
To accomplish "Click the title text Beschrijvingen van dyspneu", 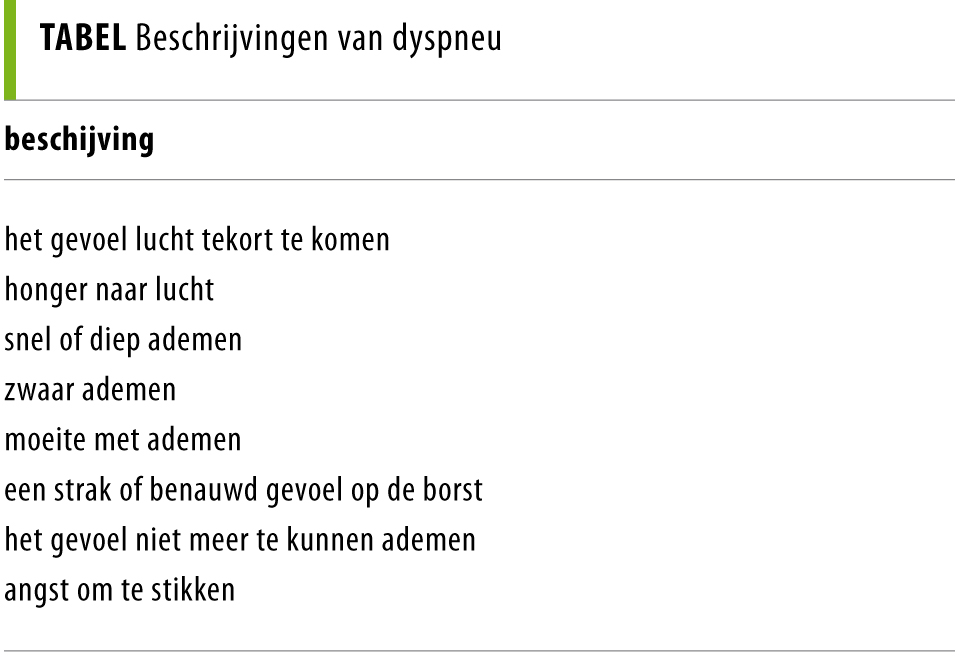I will (x=318, y=41).
